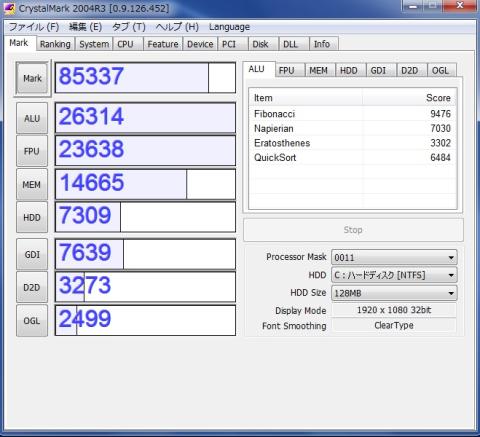
Task: Open the ヘルプ (H) menu
Action: click(177, 27)
